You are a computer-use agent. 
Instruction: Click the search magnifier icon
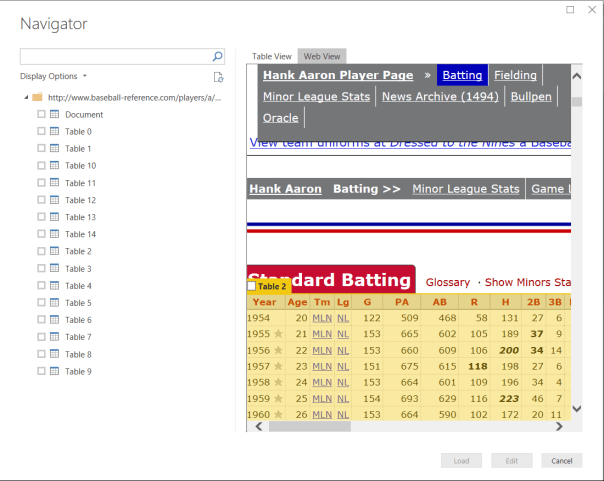pyautogui.click(x=217, y=58)
